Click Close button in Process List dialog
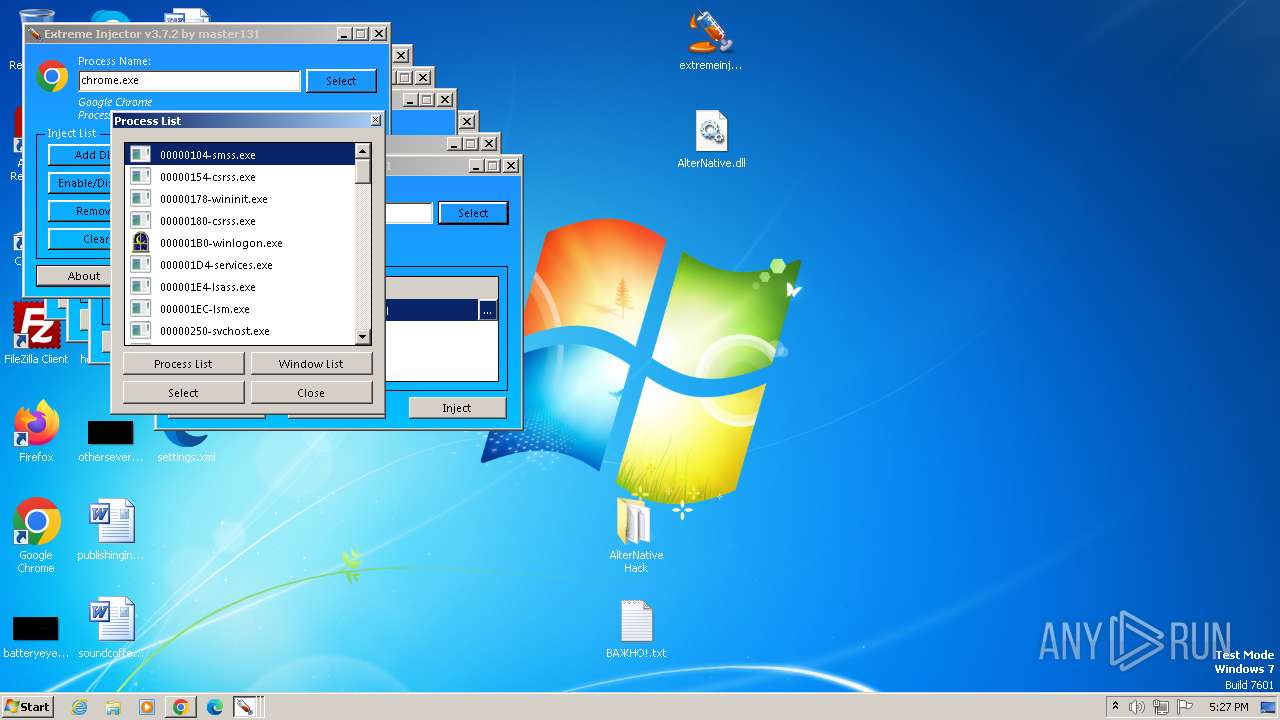Image resolution: width=1280 pixels, height=720 pixels. tap(311, 393)
